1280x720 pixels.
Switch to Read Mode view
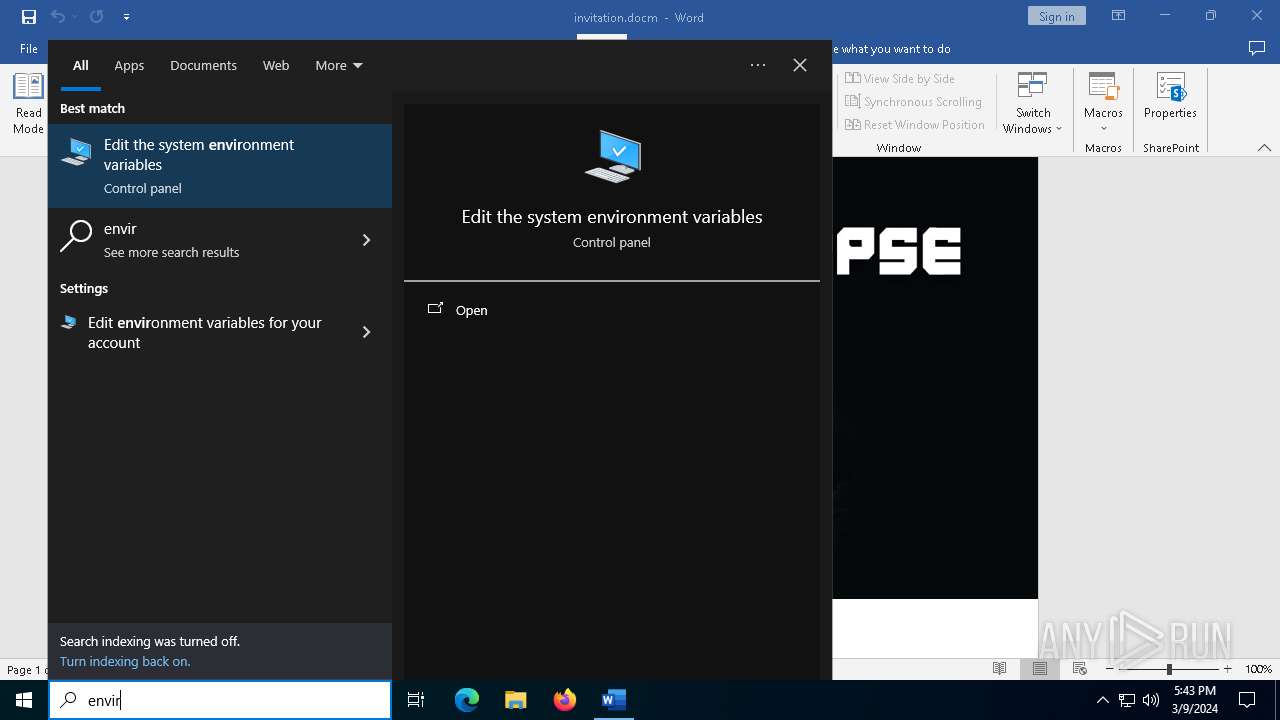28,104
